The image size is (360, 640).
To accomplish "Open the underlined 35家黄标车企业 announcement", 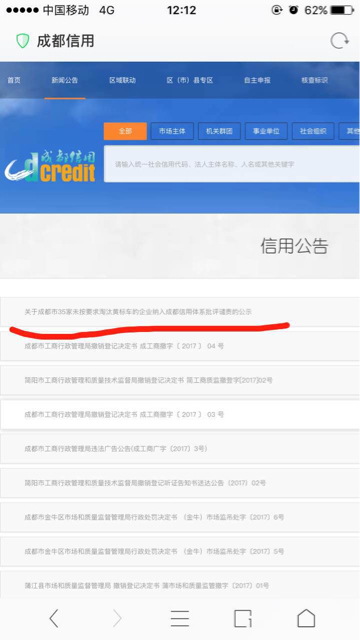I will (180, 312).
